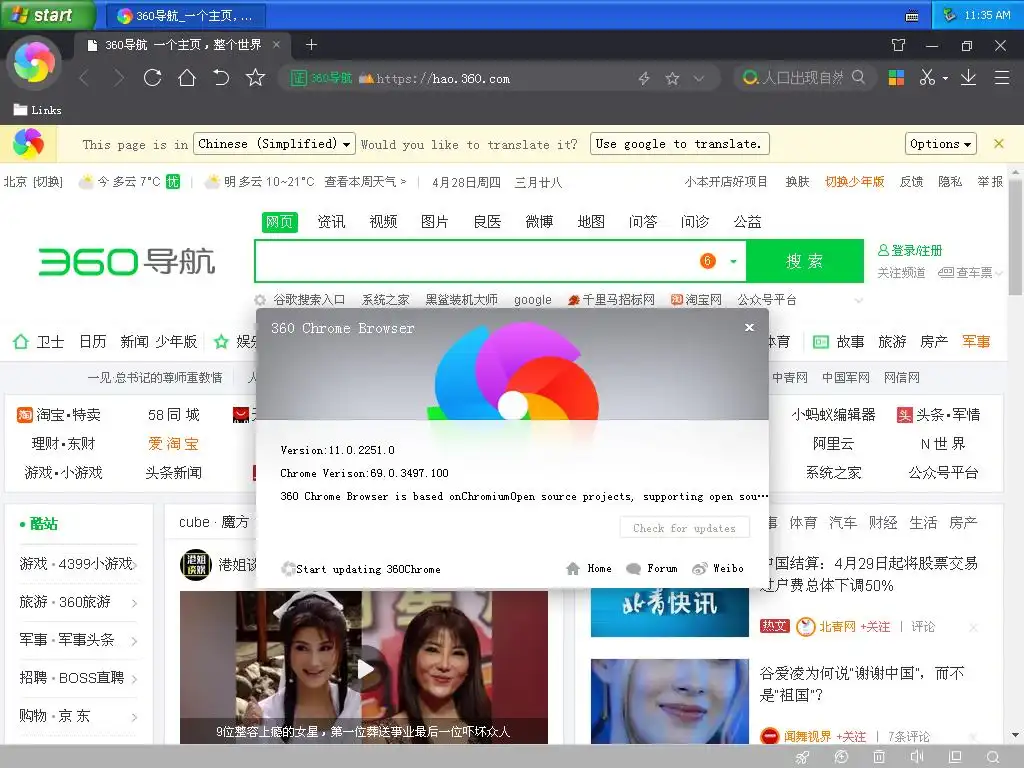Image resolution: width=1024 pixels, height=768 pixels.
Task: Select the 微博 search tab
Action: 539,222
